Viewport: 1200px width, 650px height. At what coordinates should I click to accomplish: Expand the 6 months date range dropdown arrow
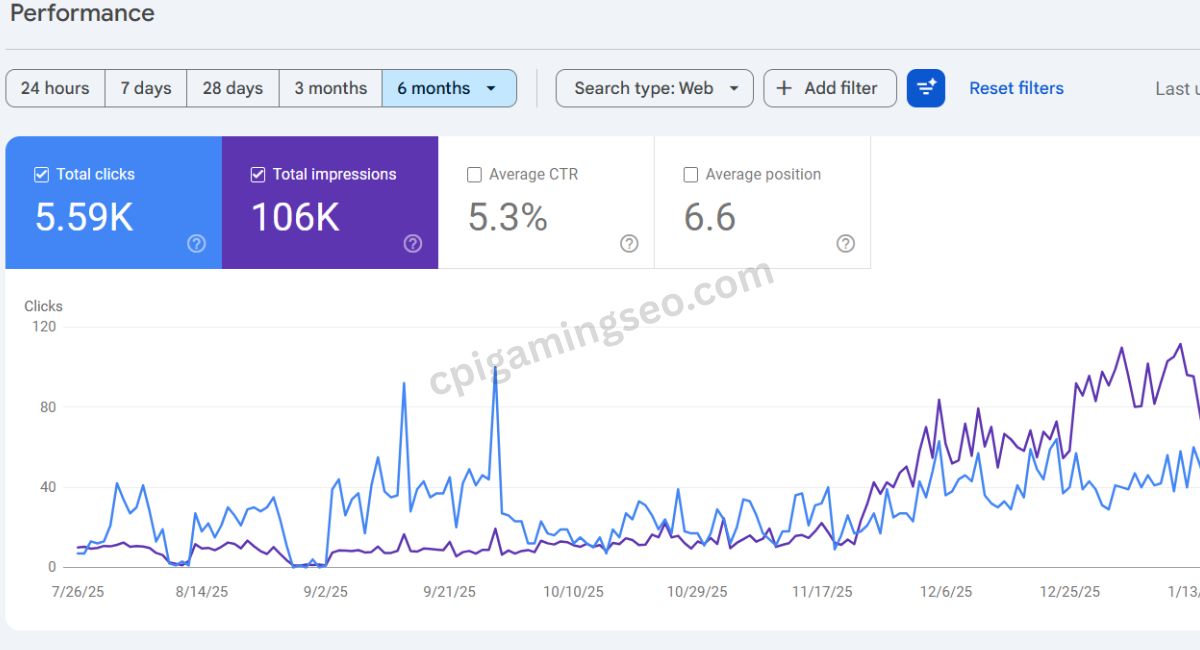(491, 88)
